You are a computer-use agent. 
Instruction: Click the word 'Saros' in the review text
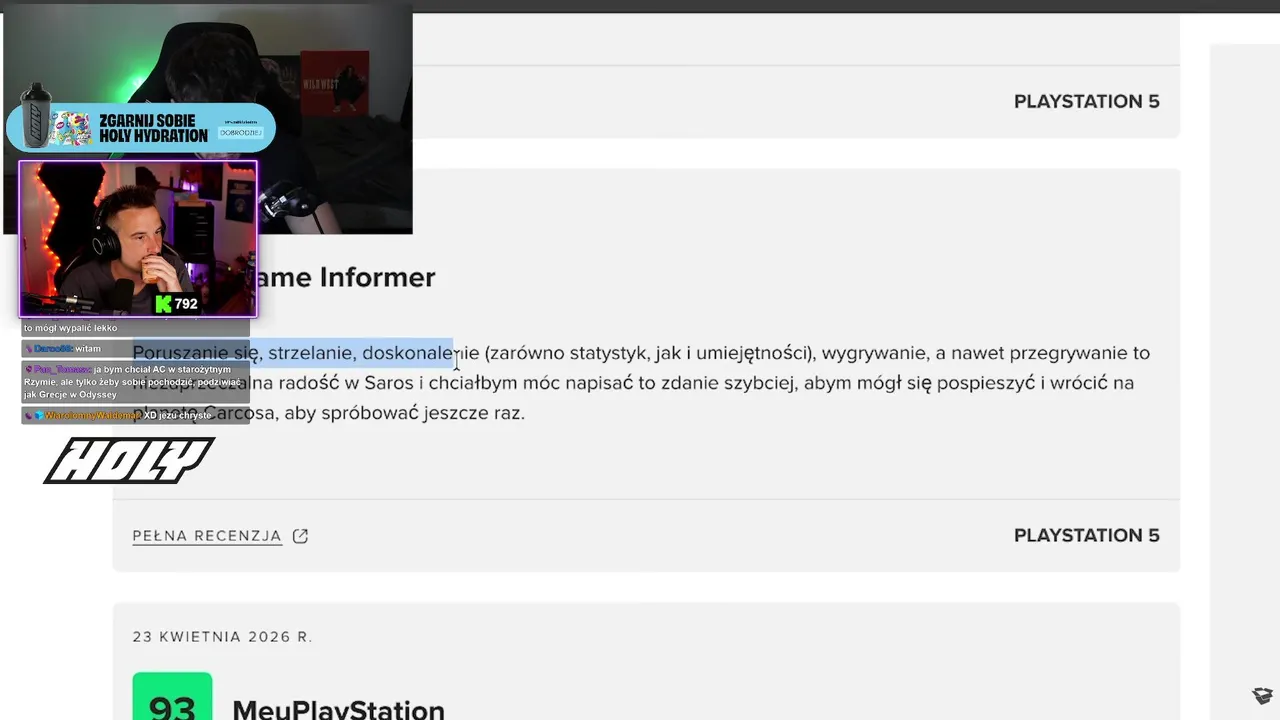[x=389, y=383]
